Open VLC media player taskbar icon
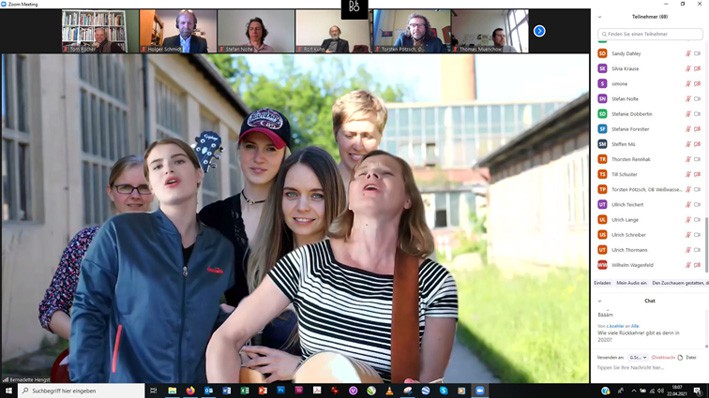The height and width of the screenshot is (398, 709). pyautogui.click(x=389, y=390)
